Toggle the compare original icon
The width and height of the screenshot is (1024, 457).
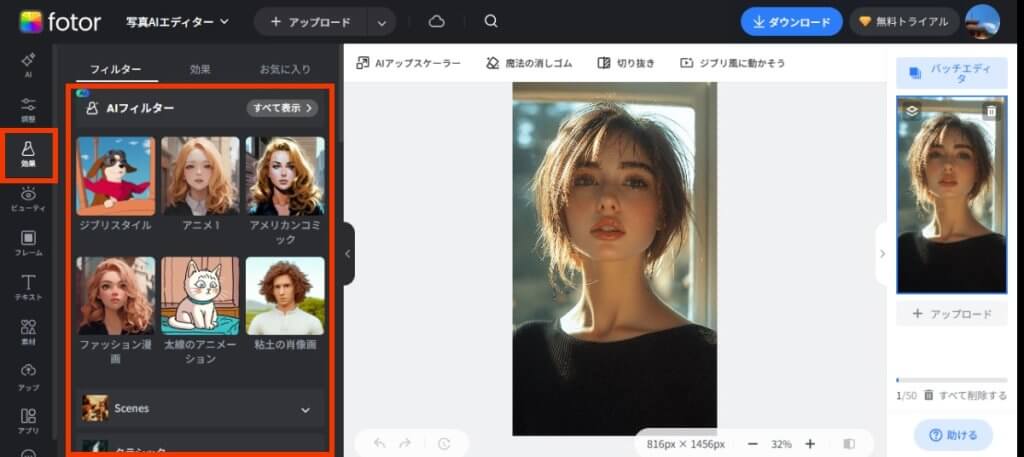849,444
